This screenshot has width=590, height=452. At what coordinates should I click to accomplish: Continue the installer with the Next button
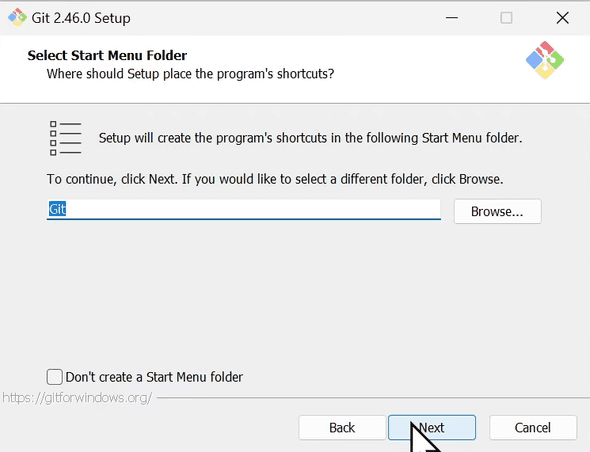432,428
